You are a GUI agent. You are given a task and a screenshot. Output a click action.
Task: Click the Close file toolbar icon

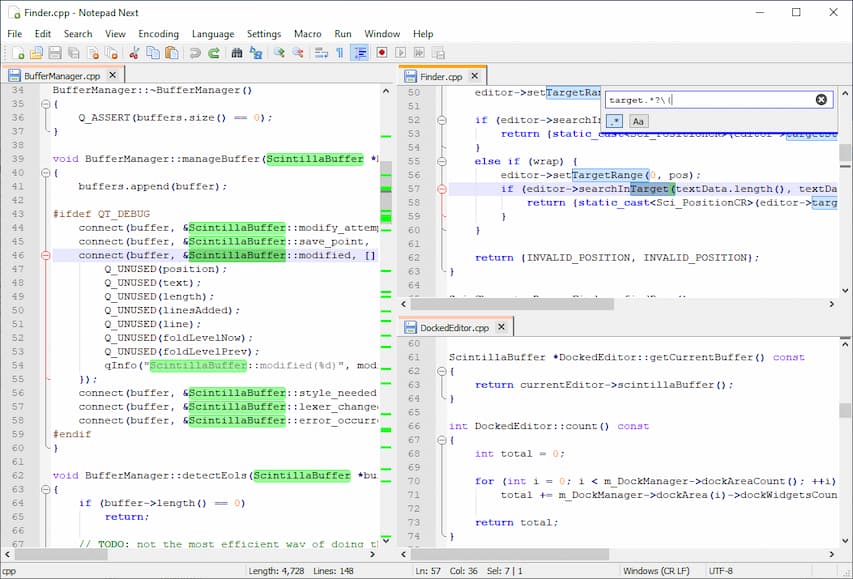click(x=93, y=53)
